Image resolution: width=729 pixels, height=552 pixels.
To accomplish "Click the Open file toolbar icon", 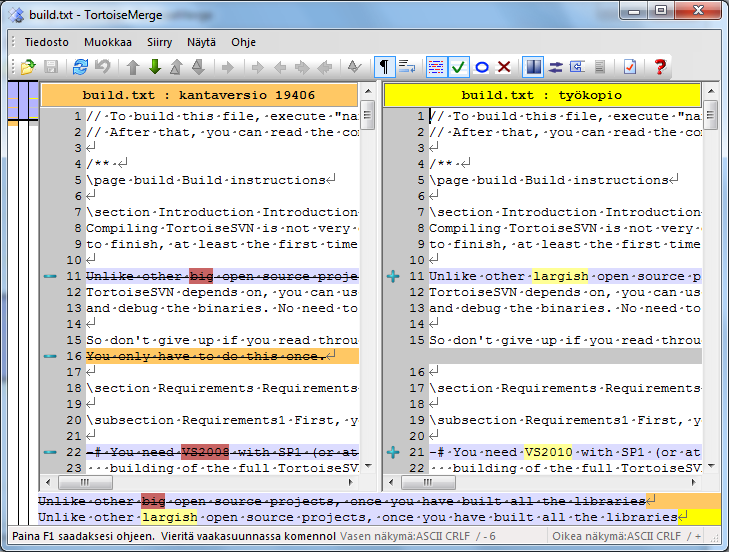I will click(x=28, y=67).
